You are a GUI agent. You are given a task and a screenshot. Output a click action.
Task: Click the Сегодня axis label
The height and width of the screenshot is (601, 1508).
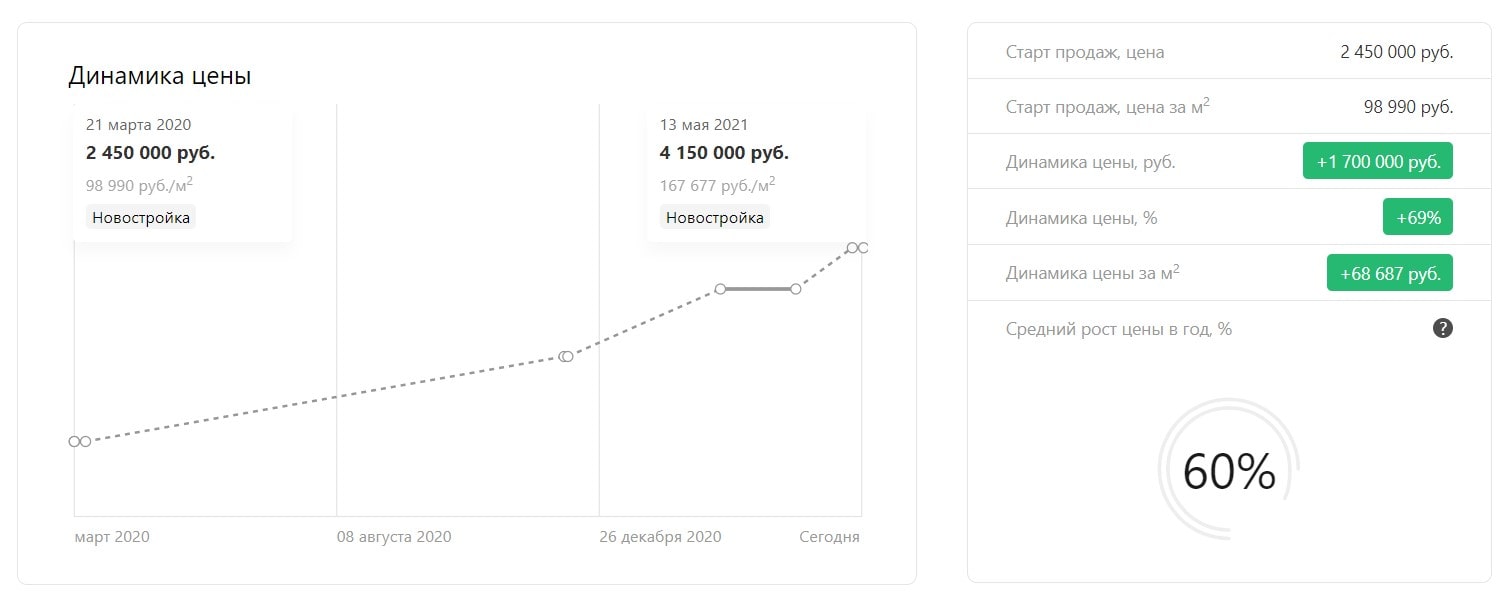pos(829,537)
